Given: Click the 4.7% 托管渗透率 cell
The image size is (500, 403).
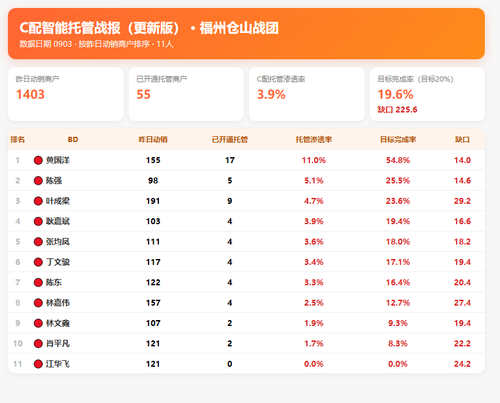Looking at the screenshot, I should 314,201.
